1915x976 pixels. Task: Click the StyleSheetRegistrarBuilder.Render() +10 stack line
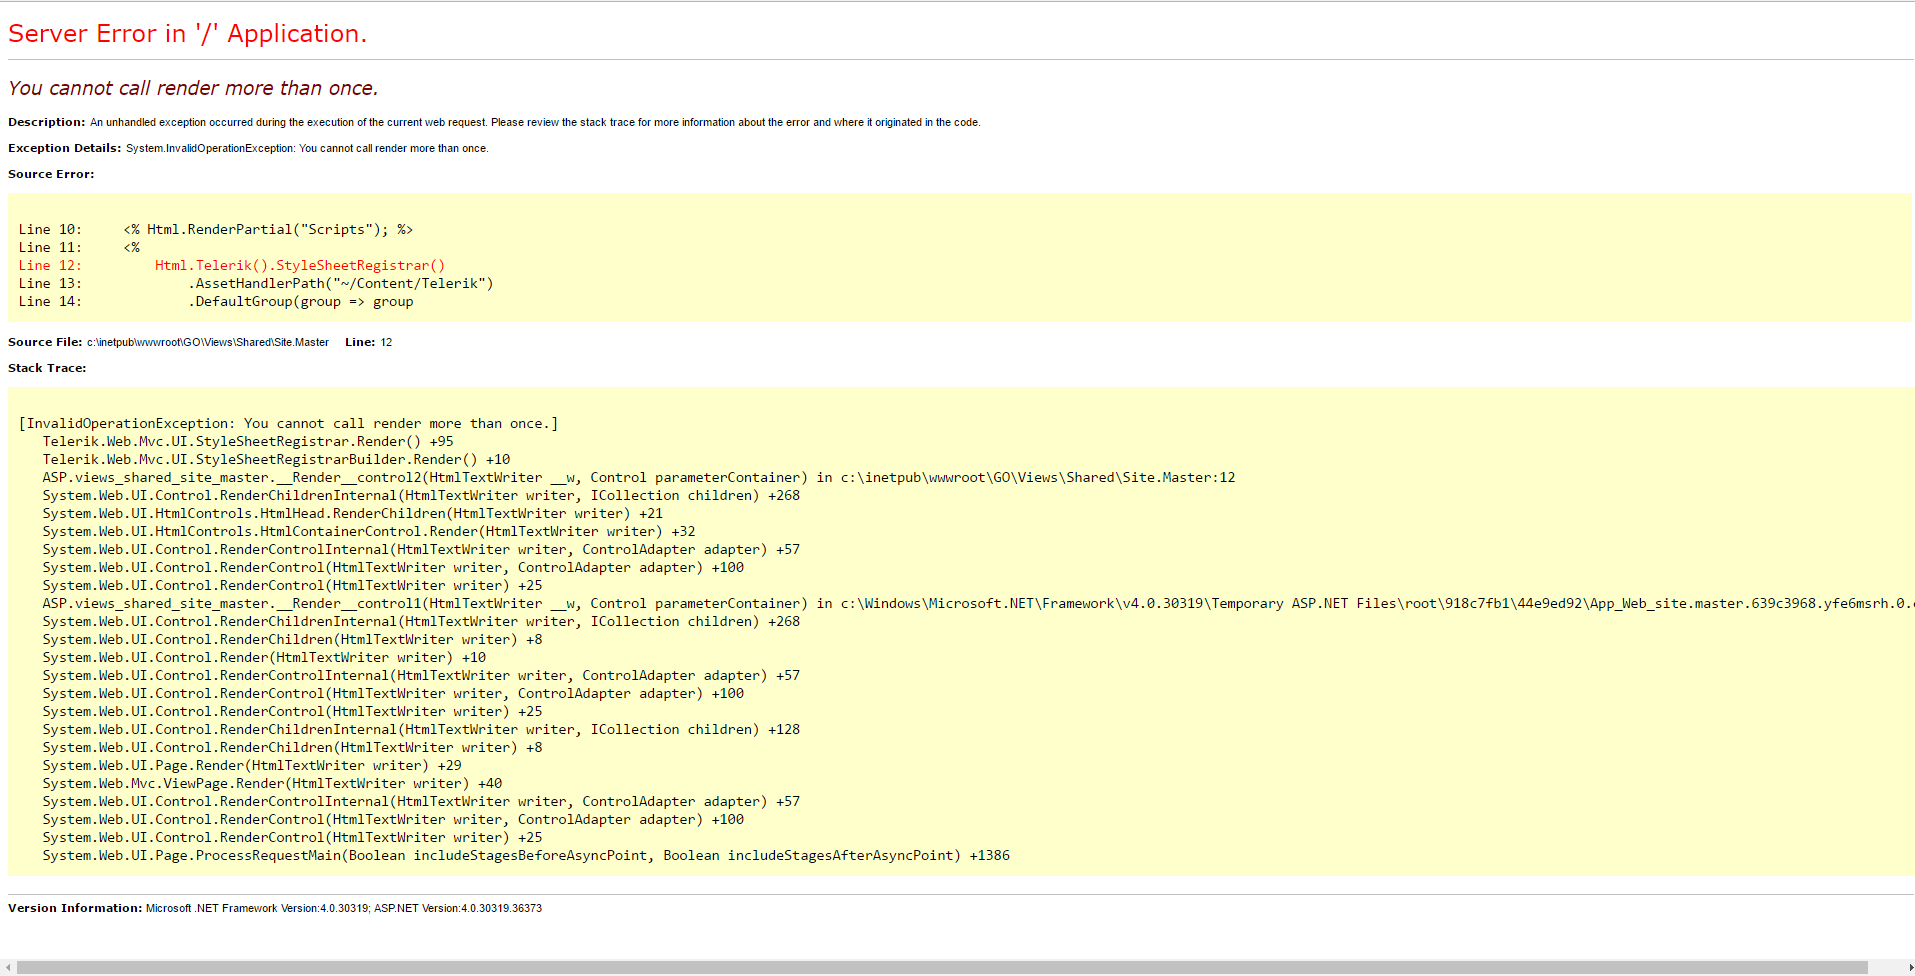[x=275, y=459]
